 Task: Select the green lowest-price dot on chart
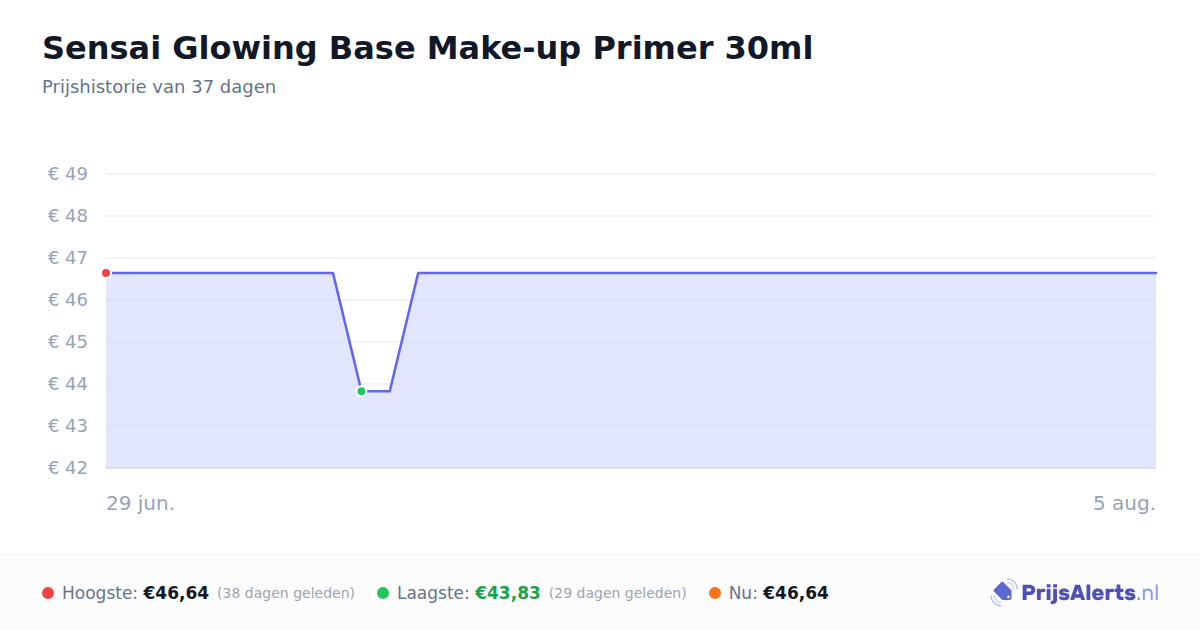361,391
